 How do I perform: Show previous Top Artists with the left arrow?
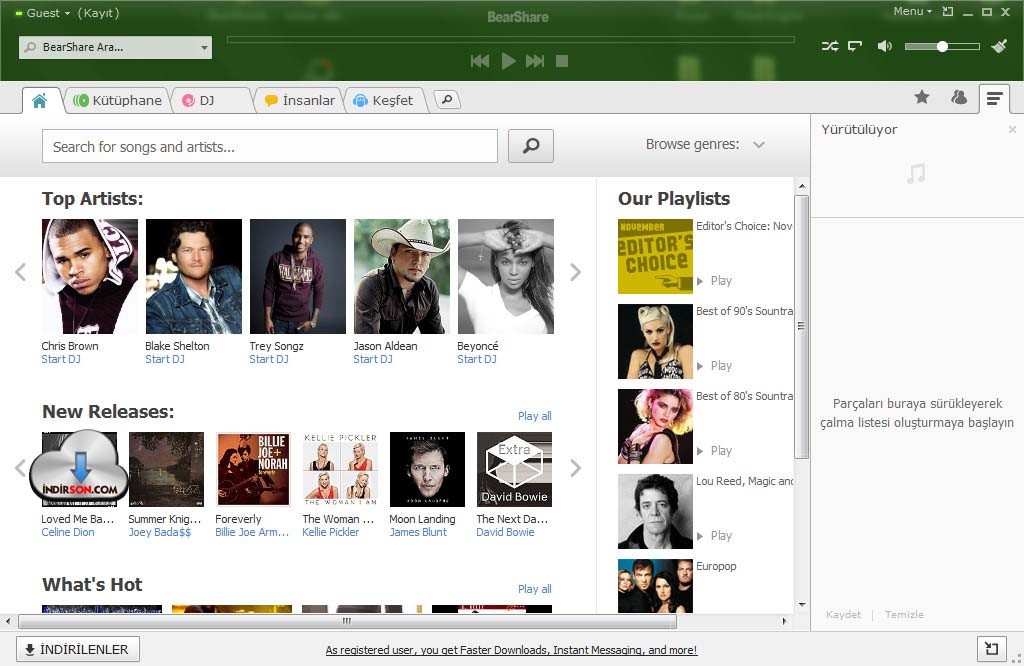20,272
